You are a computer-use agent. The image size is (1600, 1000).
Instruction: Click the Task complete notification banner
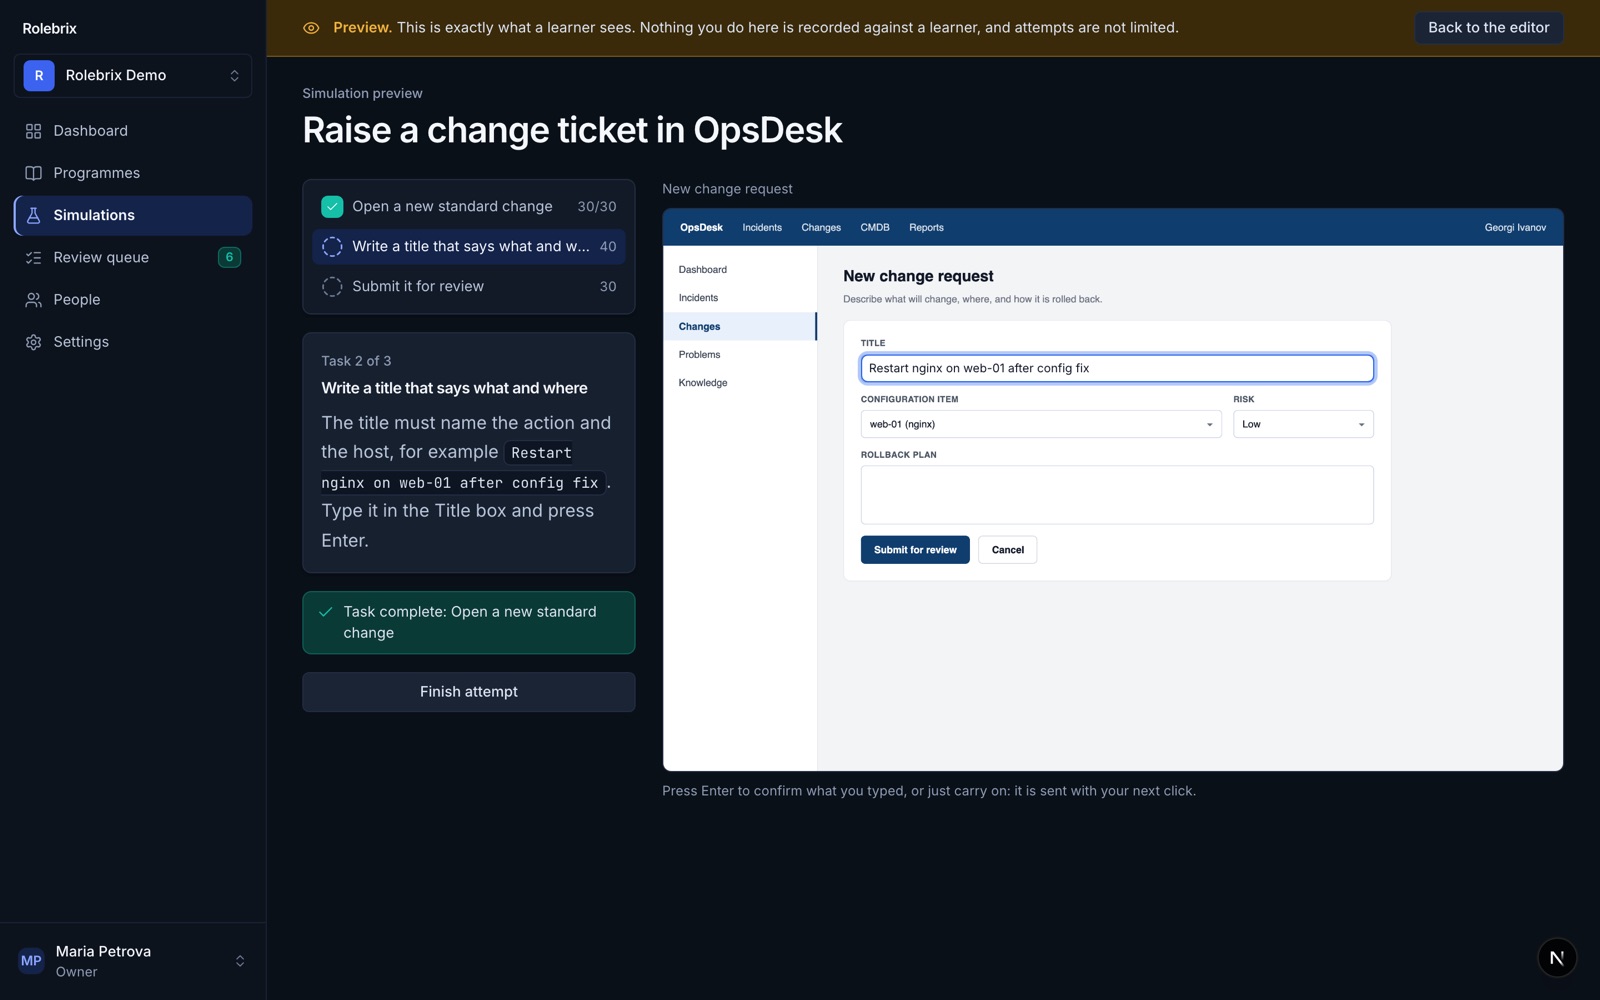click(469, 623)
